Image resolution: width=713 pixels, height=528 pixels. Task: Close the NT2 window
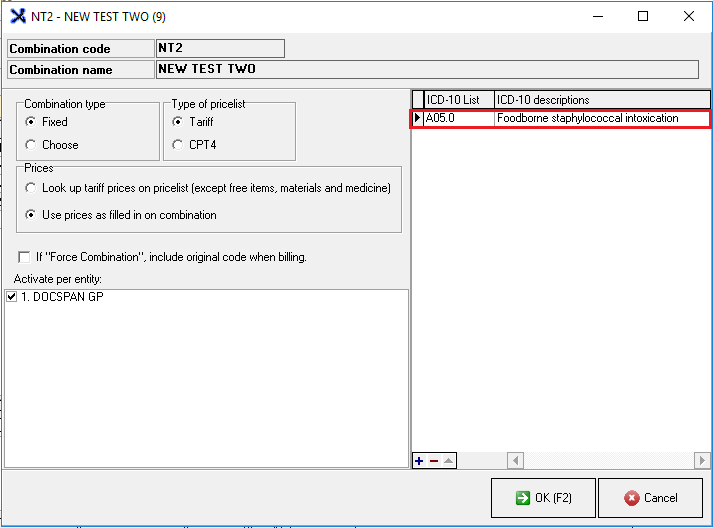click(688, 16)
